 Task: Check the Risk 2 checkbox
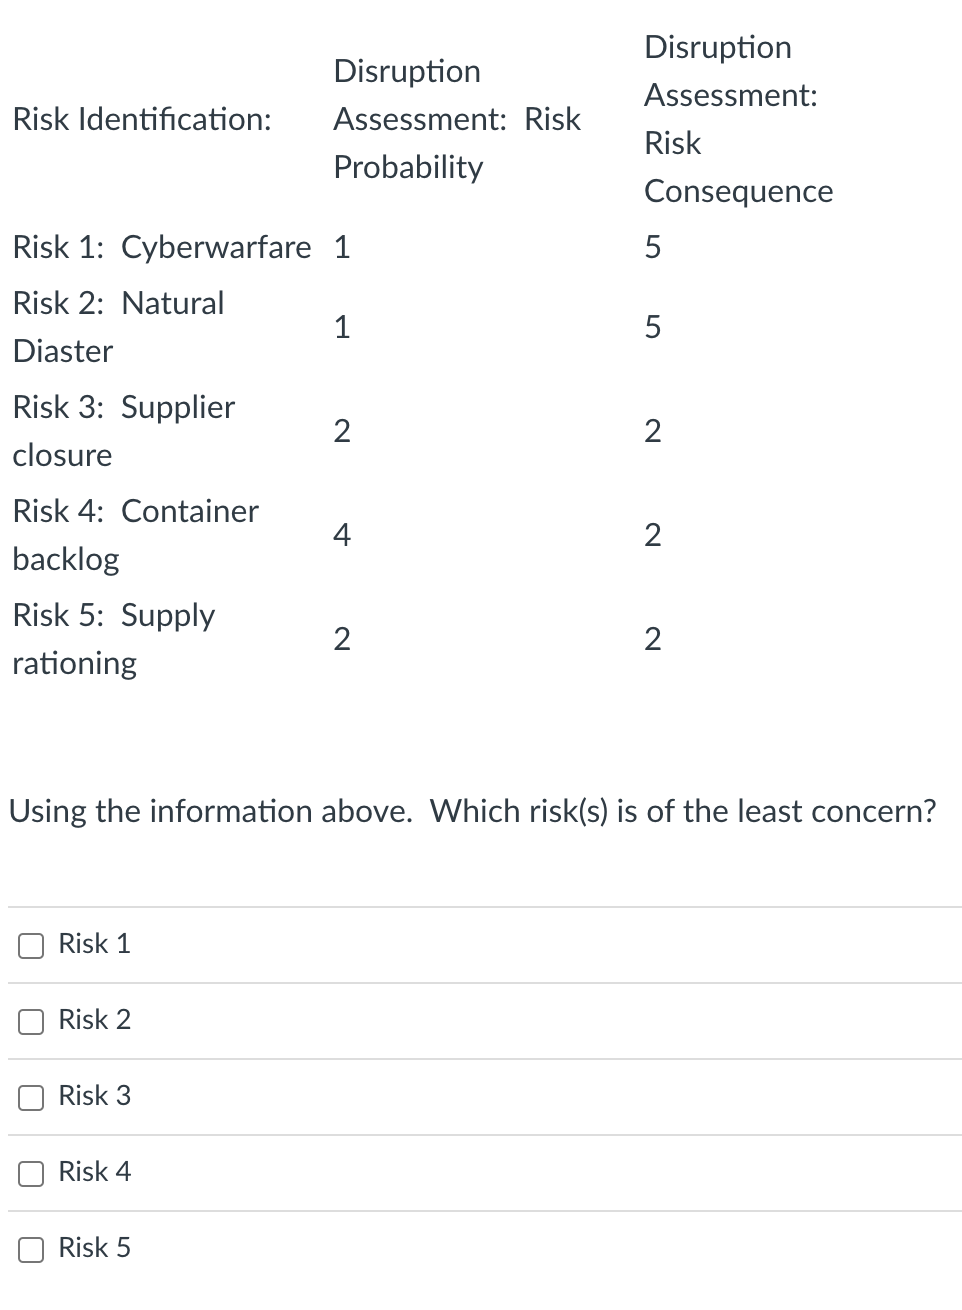(x=30, y=1021)
